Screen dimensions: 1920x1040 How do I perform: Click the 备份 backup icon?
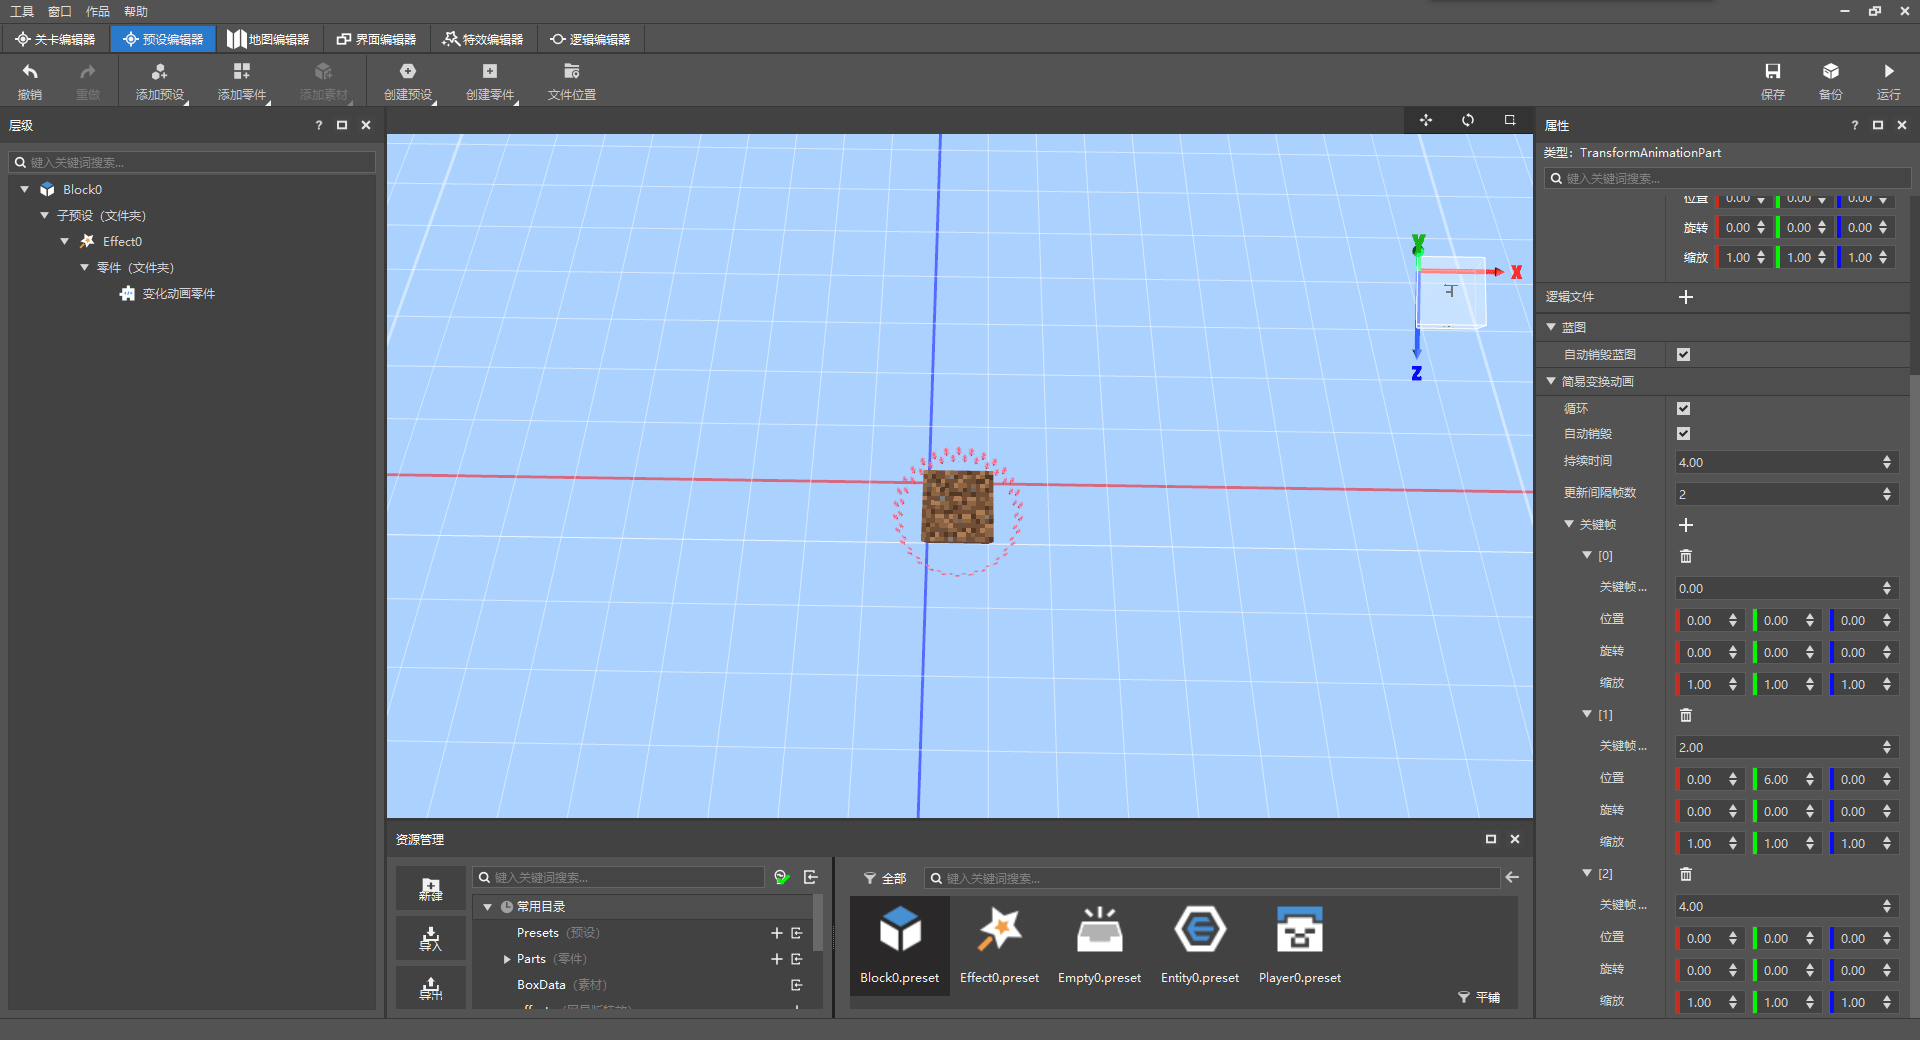coord(1830,72)
